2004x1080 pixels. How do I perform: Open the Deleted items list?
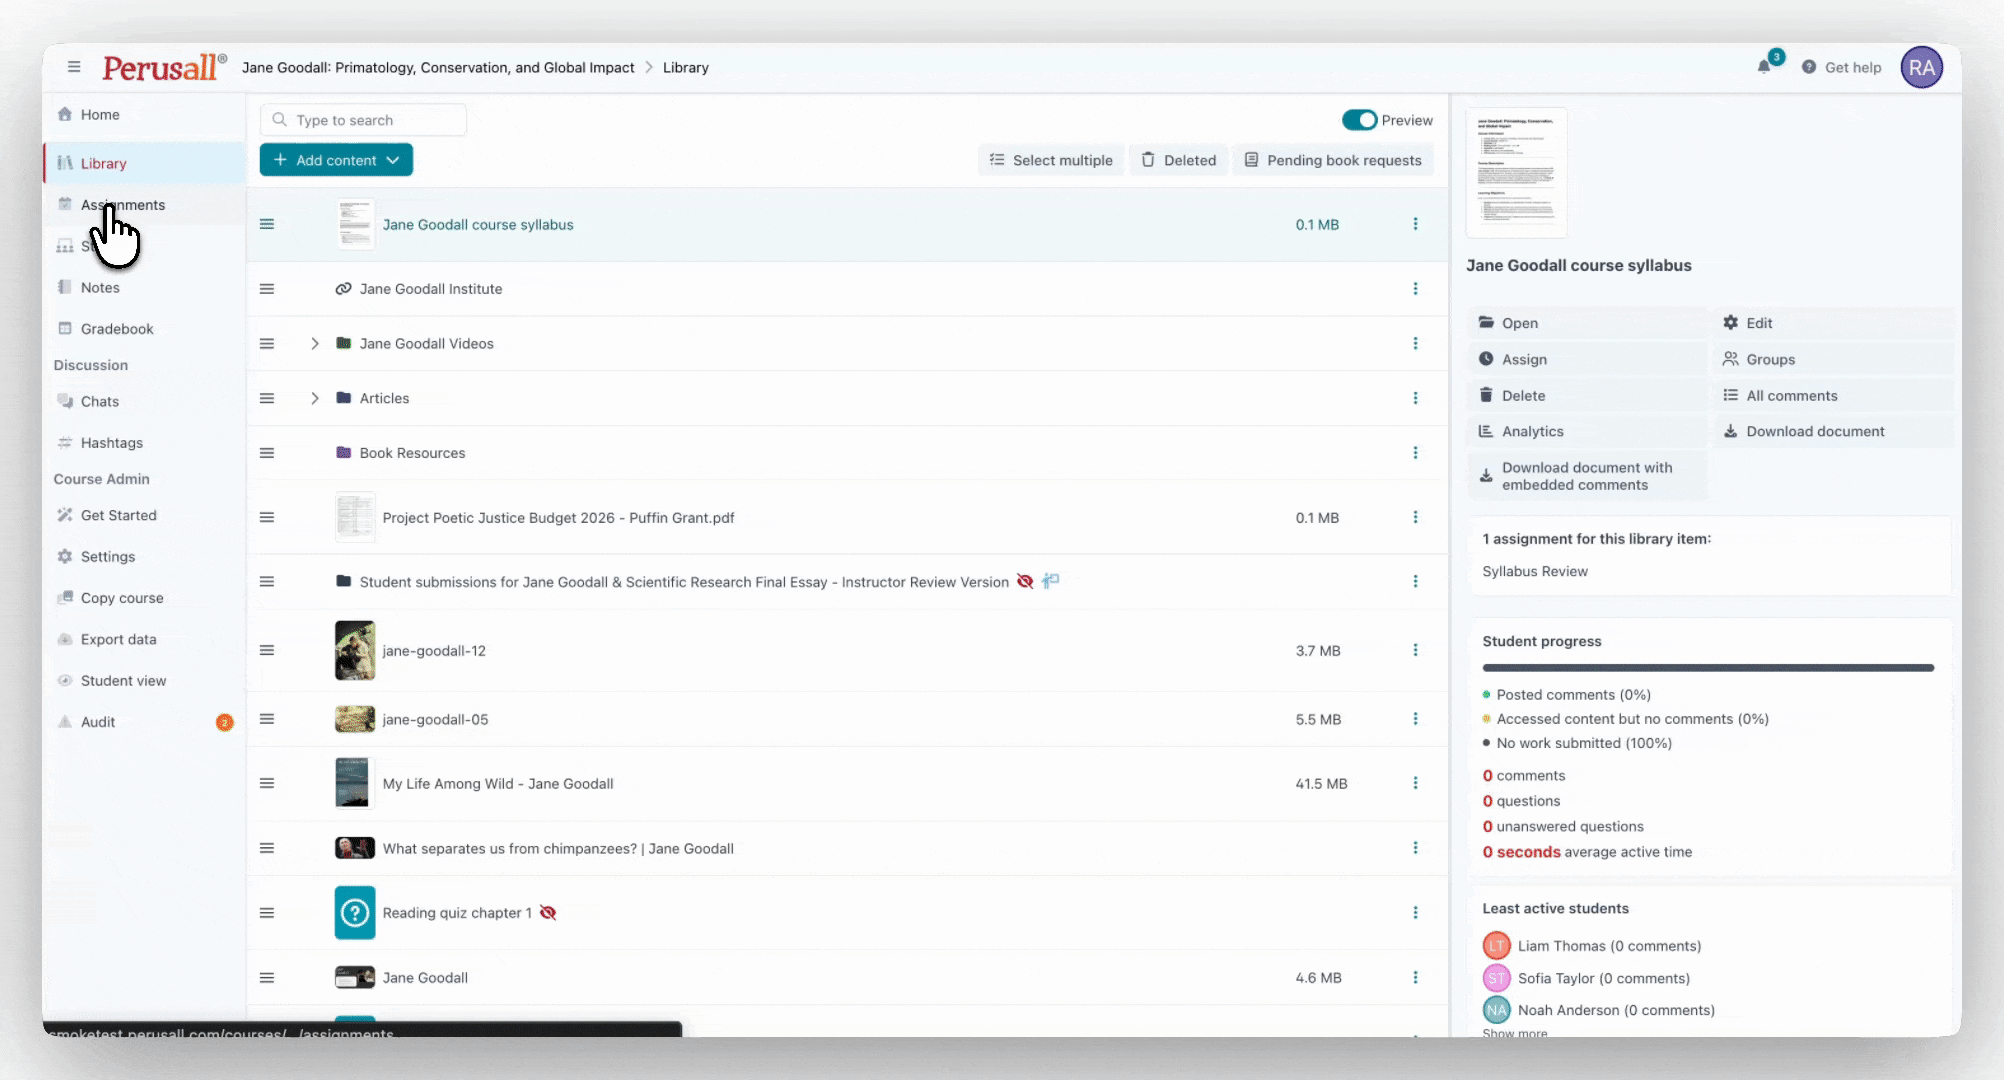pyautogui.click(x=1179, y=160)
